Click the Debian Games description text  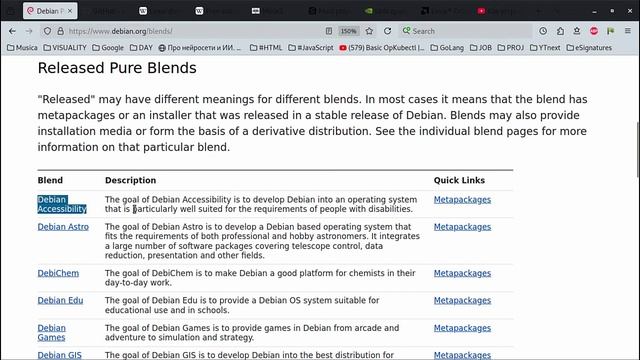point(252,332)
